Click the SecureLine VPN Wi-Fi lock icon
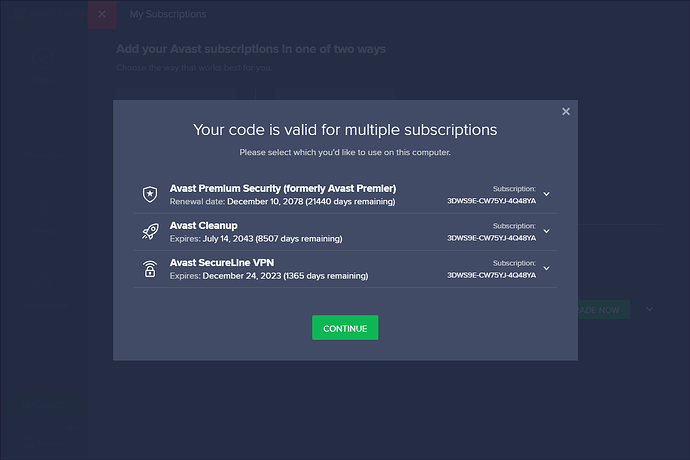 (x=150, y=269)
